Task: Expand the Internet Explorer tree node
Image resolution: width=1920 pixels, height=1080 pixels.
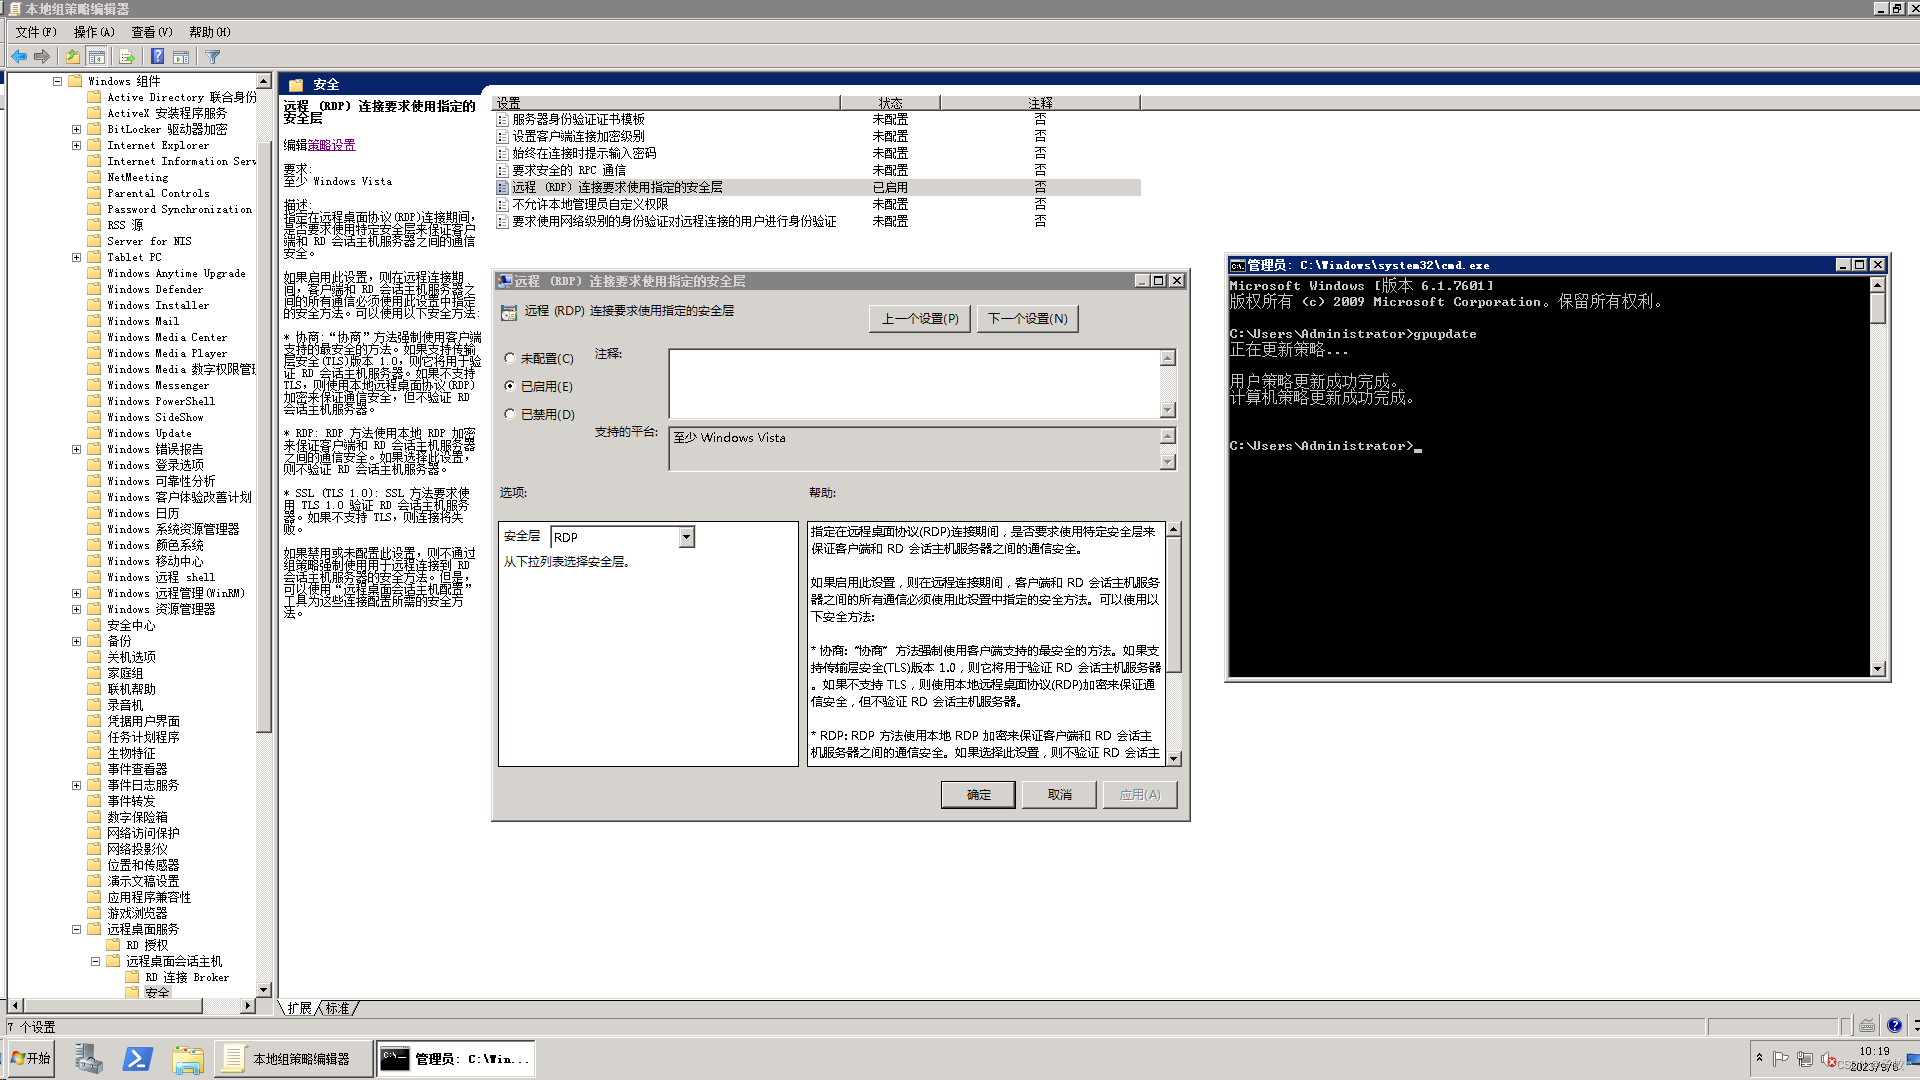Action: tap(76, 145)
